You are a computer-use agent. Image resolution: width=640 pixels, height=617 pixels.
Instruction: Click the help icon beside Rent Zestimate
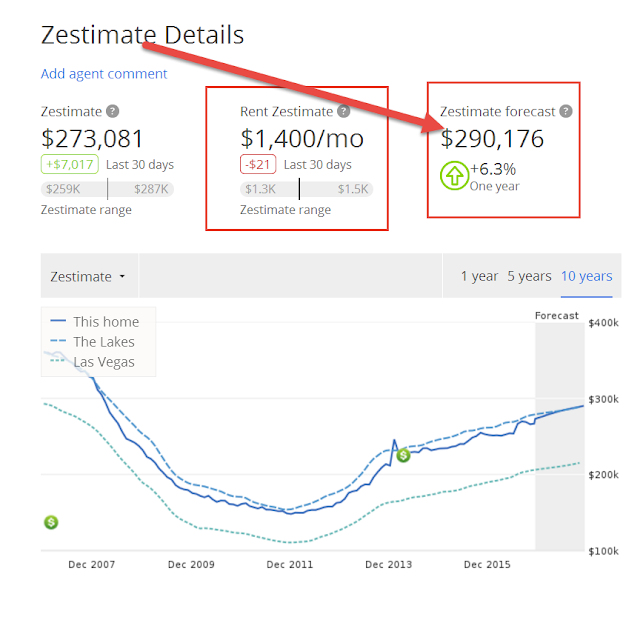click(x=344, y=111)
